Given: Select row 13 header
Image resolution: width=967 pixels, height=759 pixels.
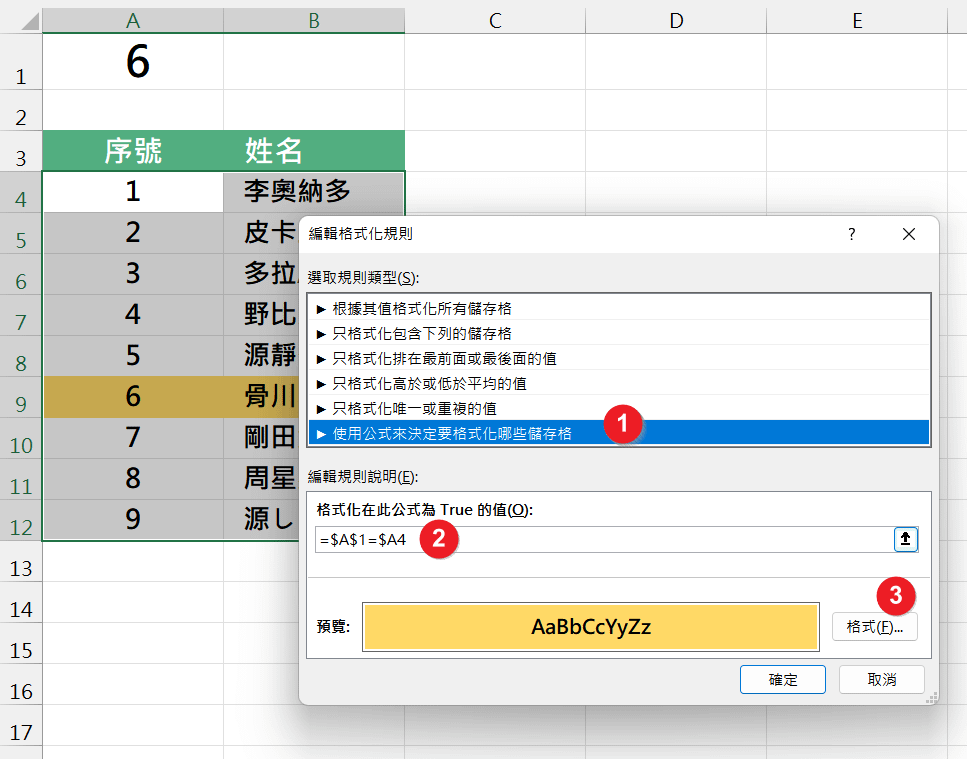Looking at the screenshot, I should coord(21,568).
